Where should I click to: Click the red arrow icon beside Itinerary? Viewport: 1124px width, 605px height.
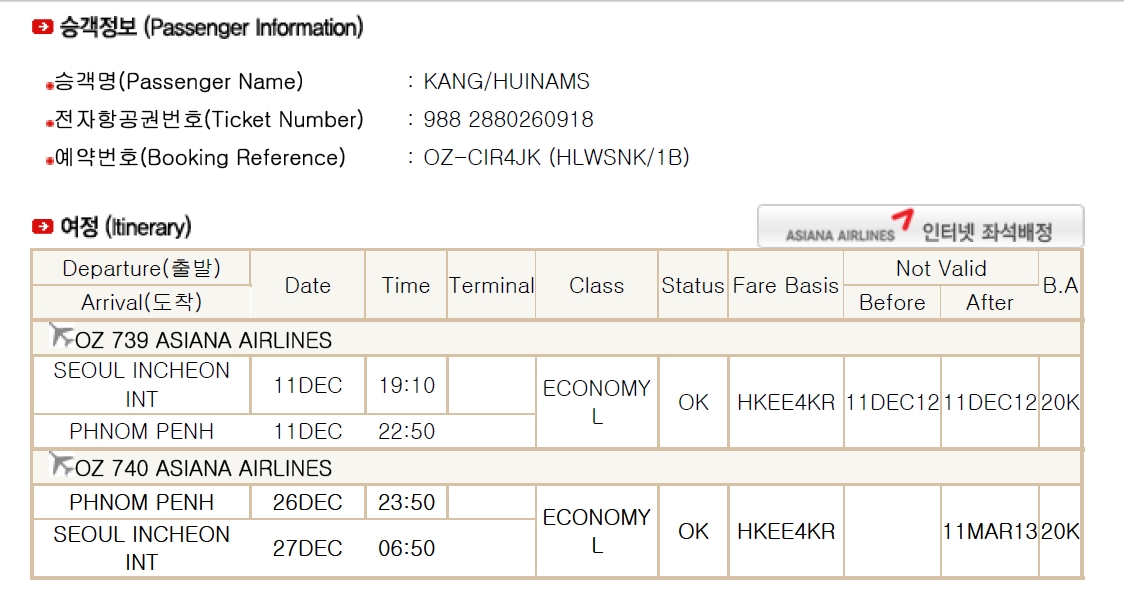pos(42,227)
